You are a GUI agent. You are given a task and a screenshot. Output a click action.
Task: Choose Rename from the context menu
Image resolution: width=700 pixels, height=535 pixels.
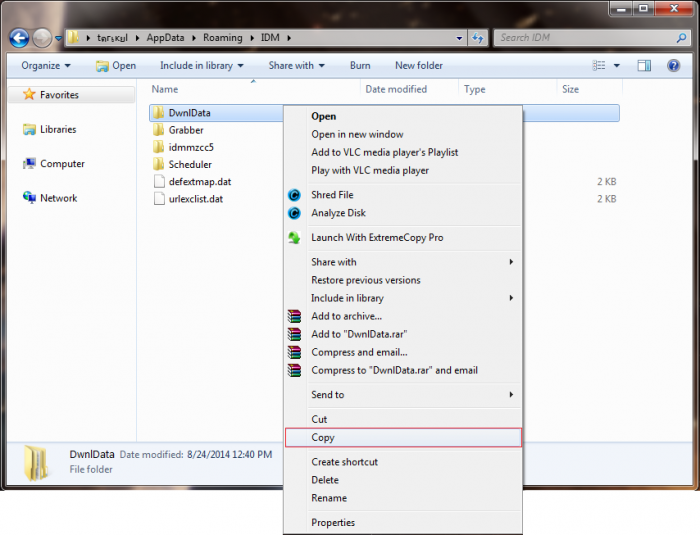click(329, 498)
